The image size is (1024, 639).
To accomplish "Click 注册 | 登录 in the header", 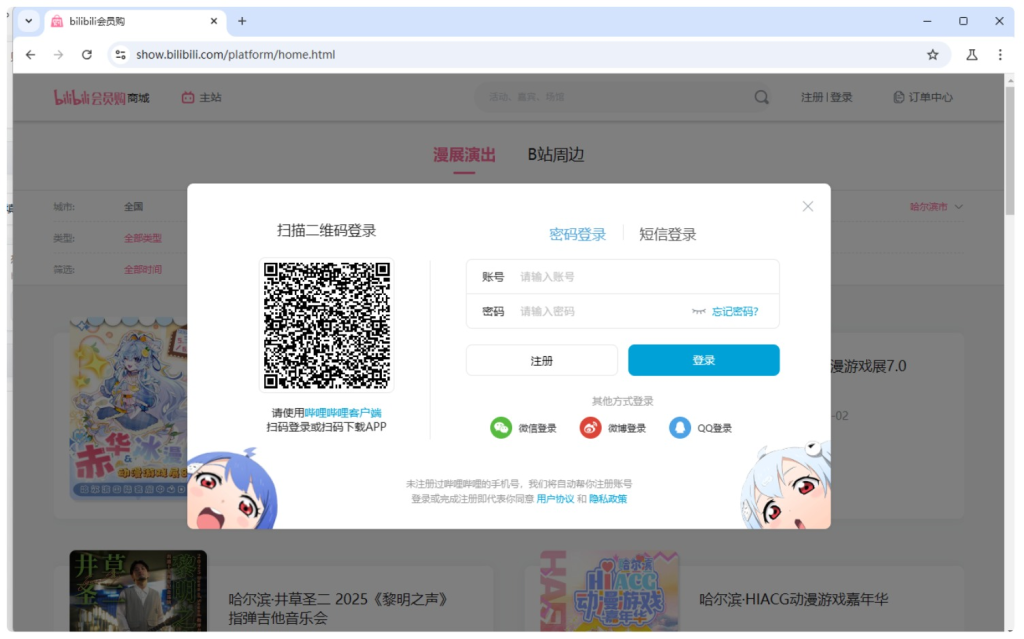I will pyautogui.click(x=827, y=97).
